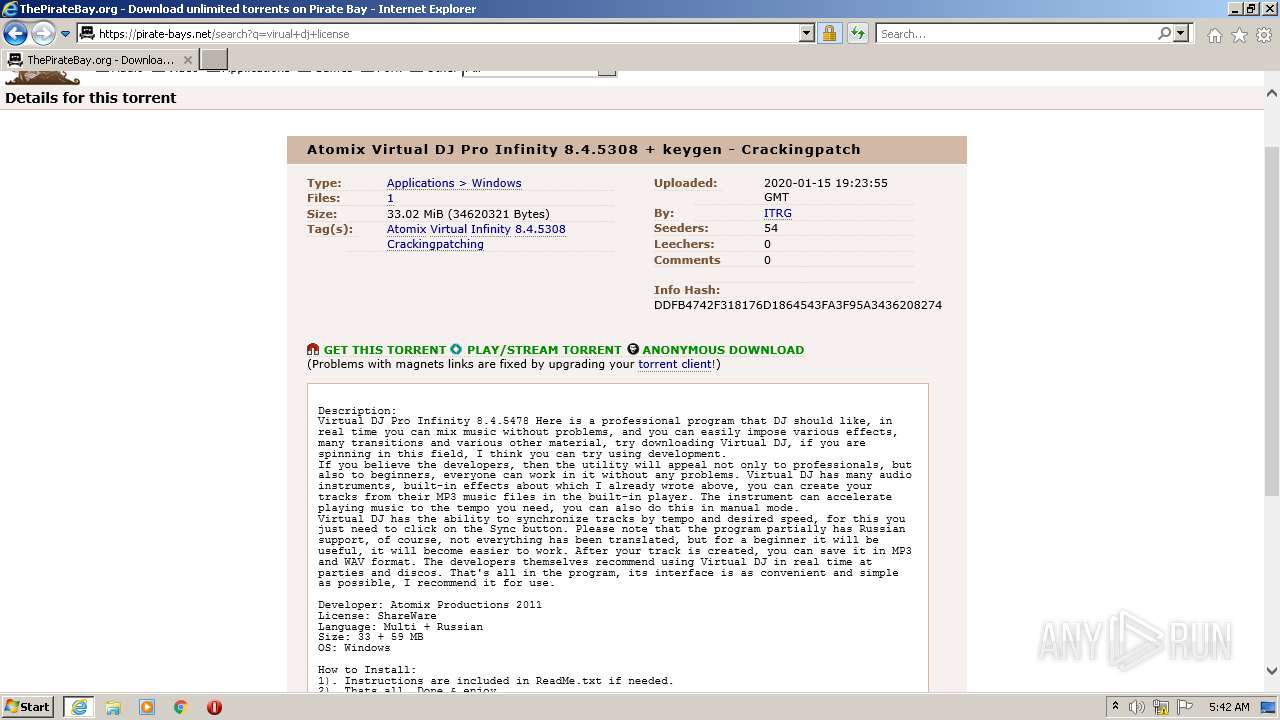
Task: Click the taskbar clock 5:42 AM
Action: (1229, 707)
